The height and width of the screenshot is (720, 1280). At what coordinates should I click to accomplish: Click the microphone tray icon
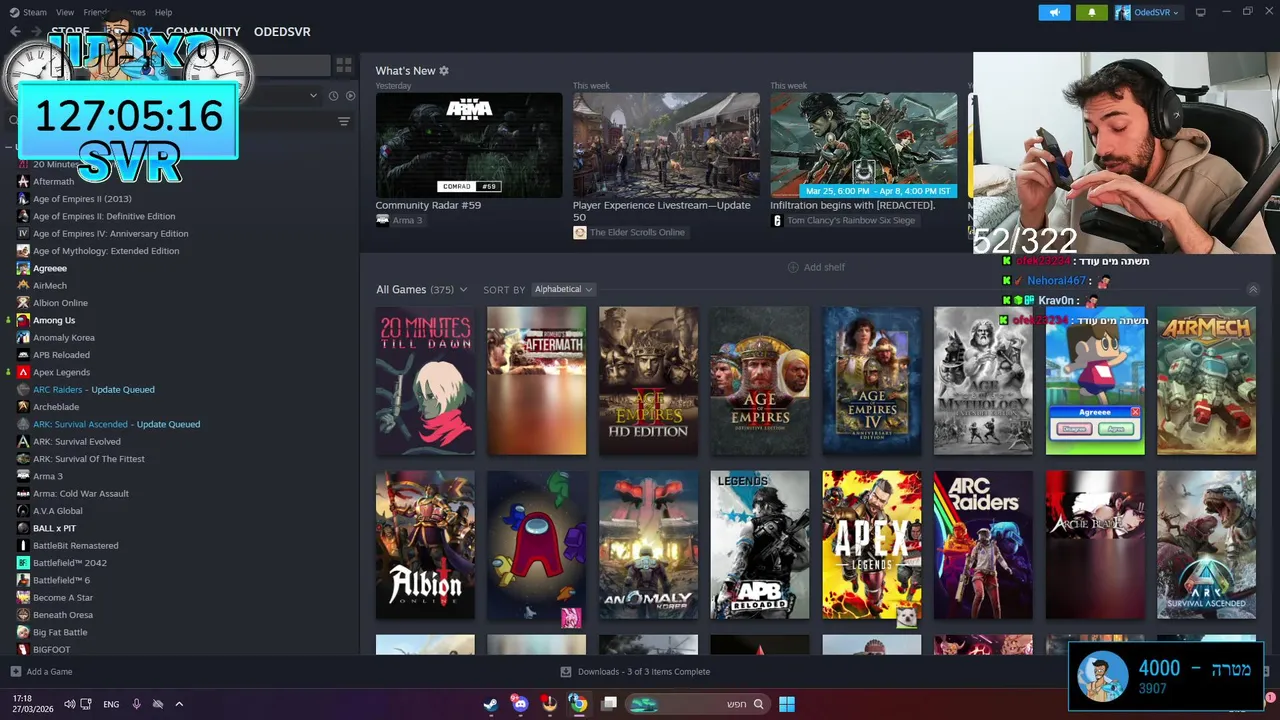[137, 704]
